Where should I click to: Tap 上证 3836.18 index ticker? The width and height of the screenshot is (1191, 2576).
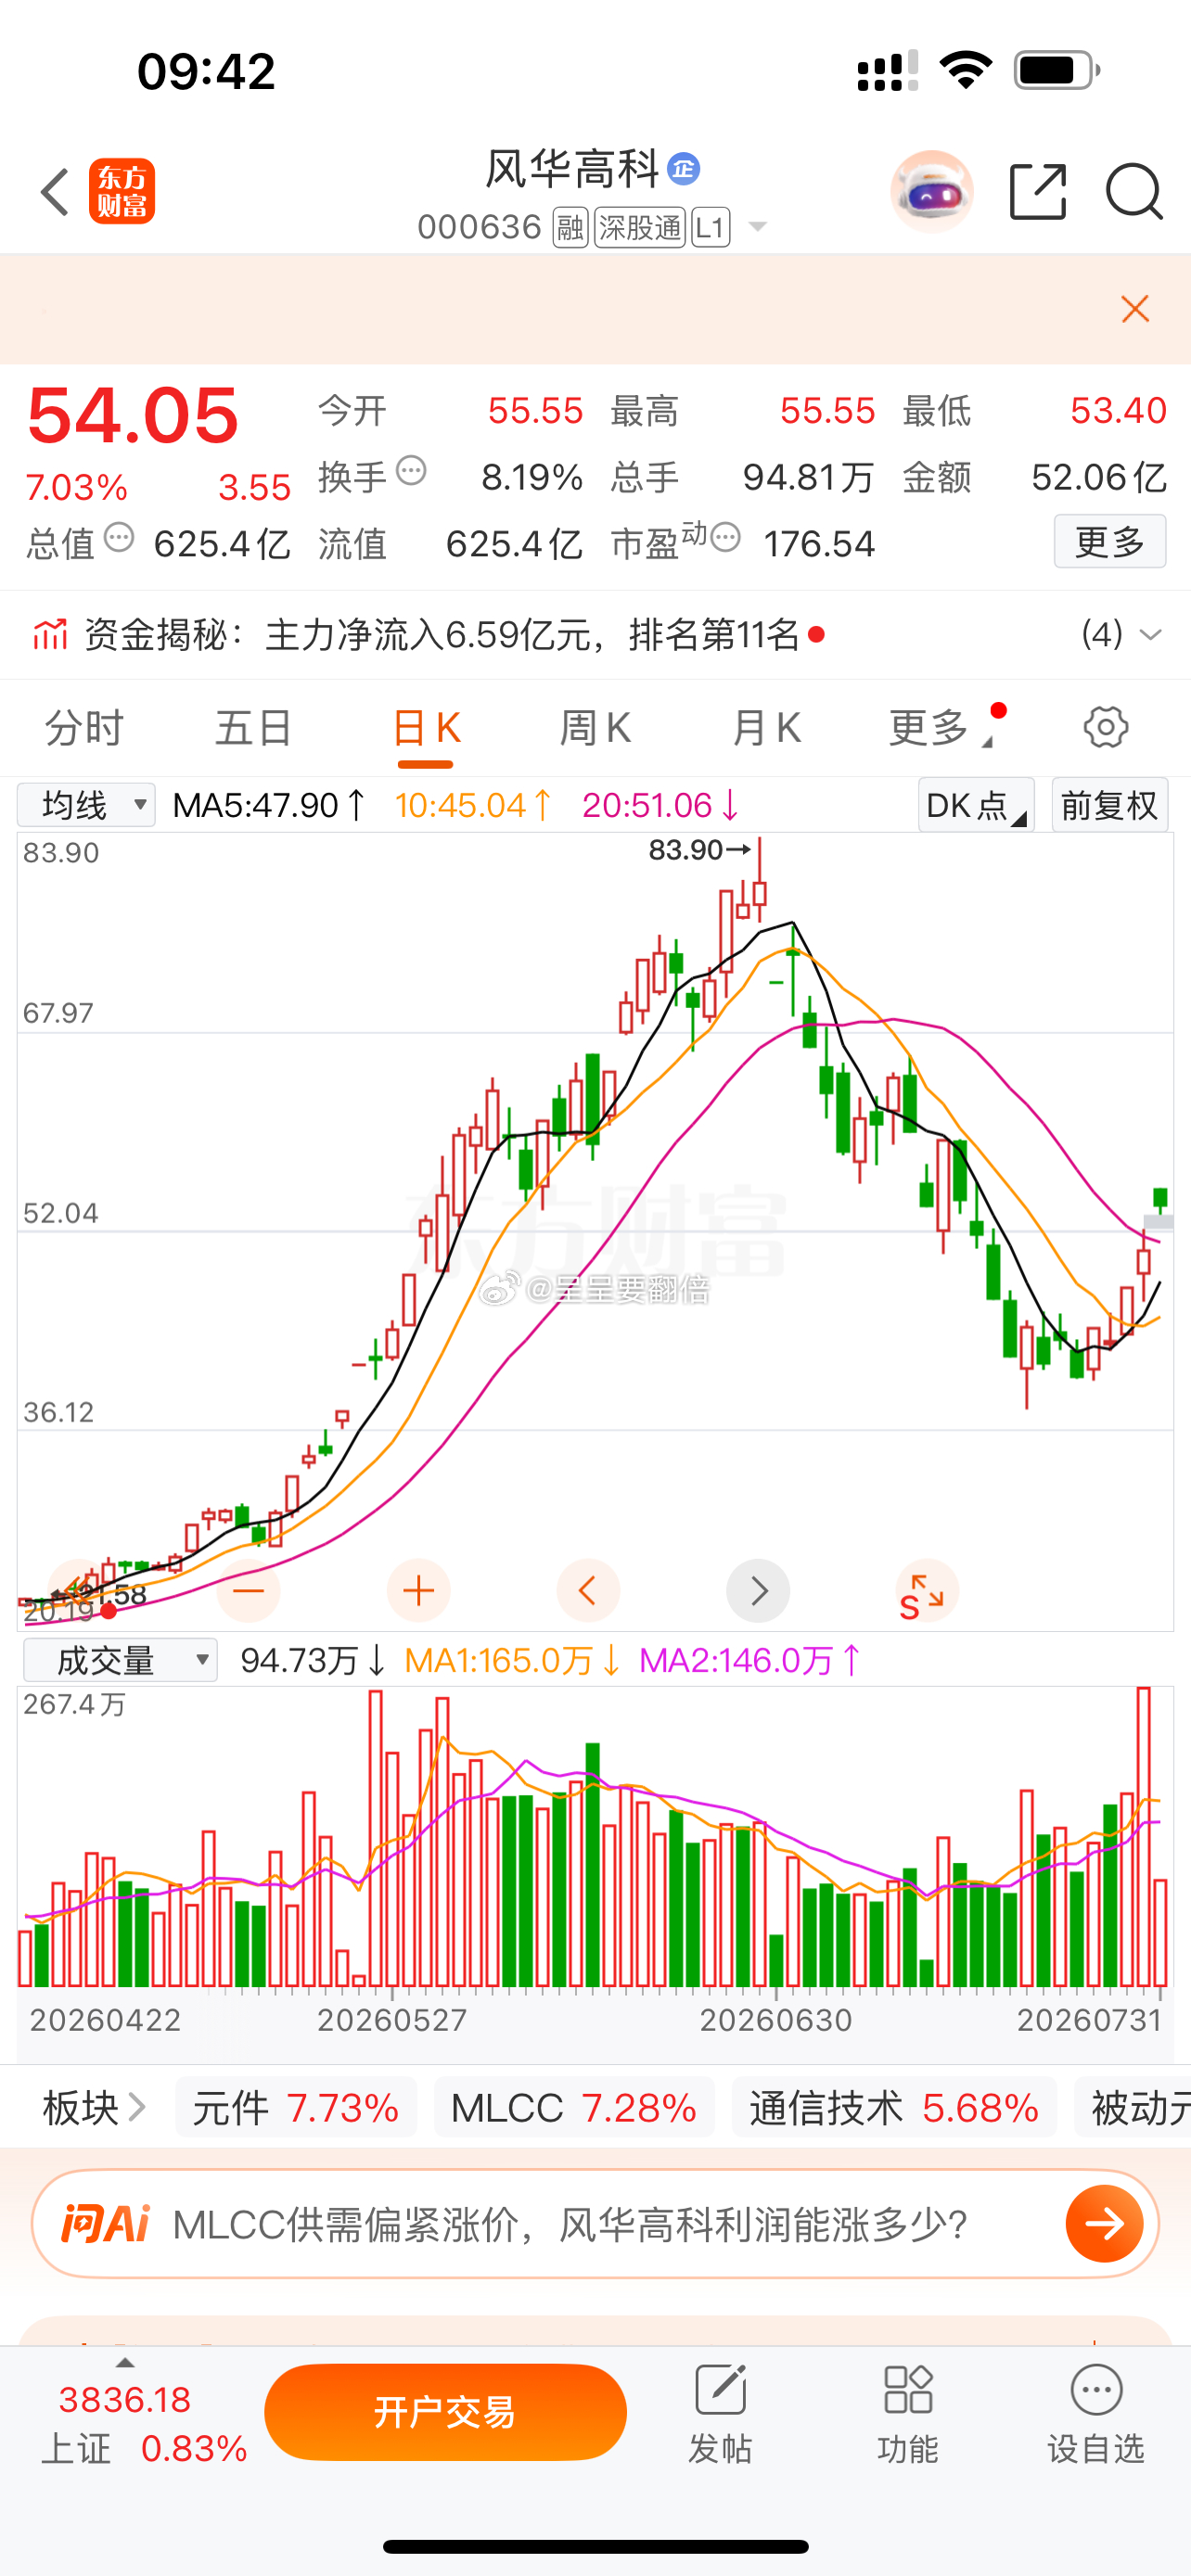click(145, 2423)
